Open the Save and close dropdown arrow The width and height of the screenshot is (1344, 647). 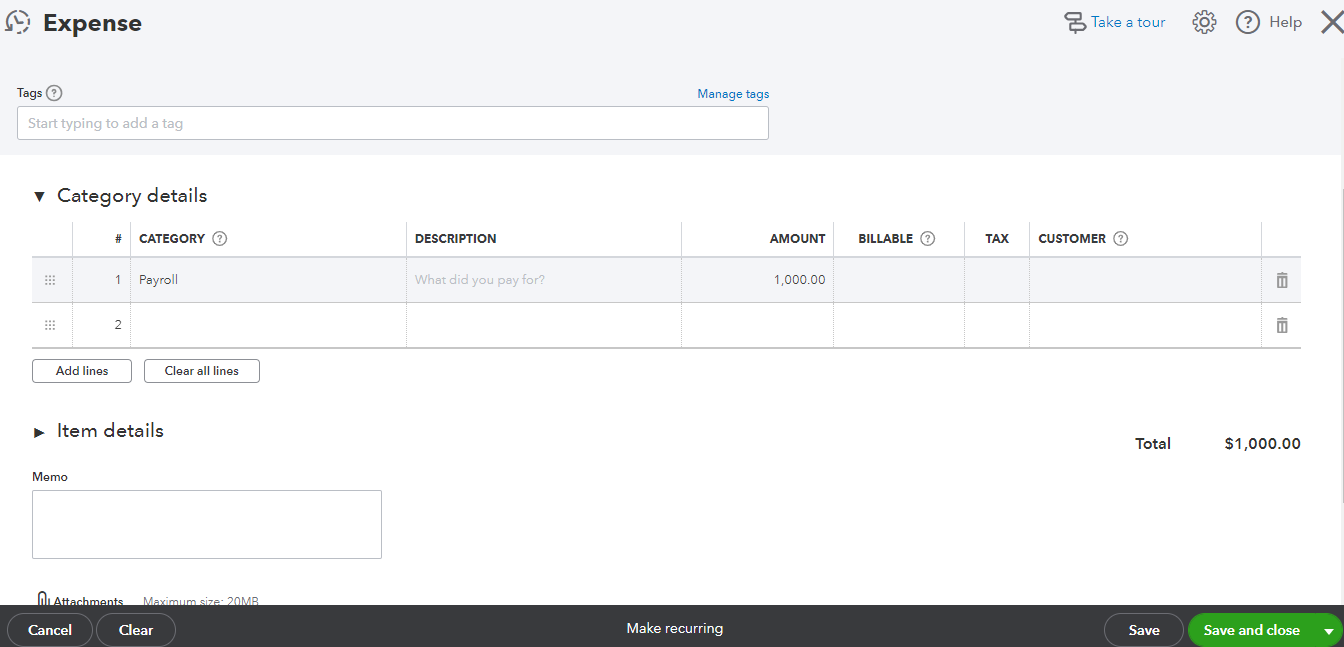pyautogui.click(x=1328, y=631)
